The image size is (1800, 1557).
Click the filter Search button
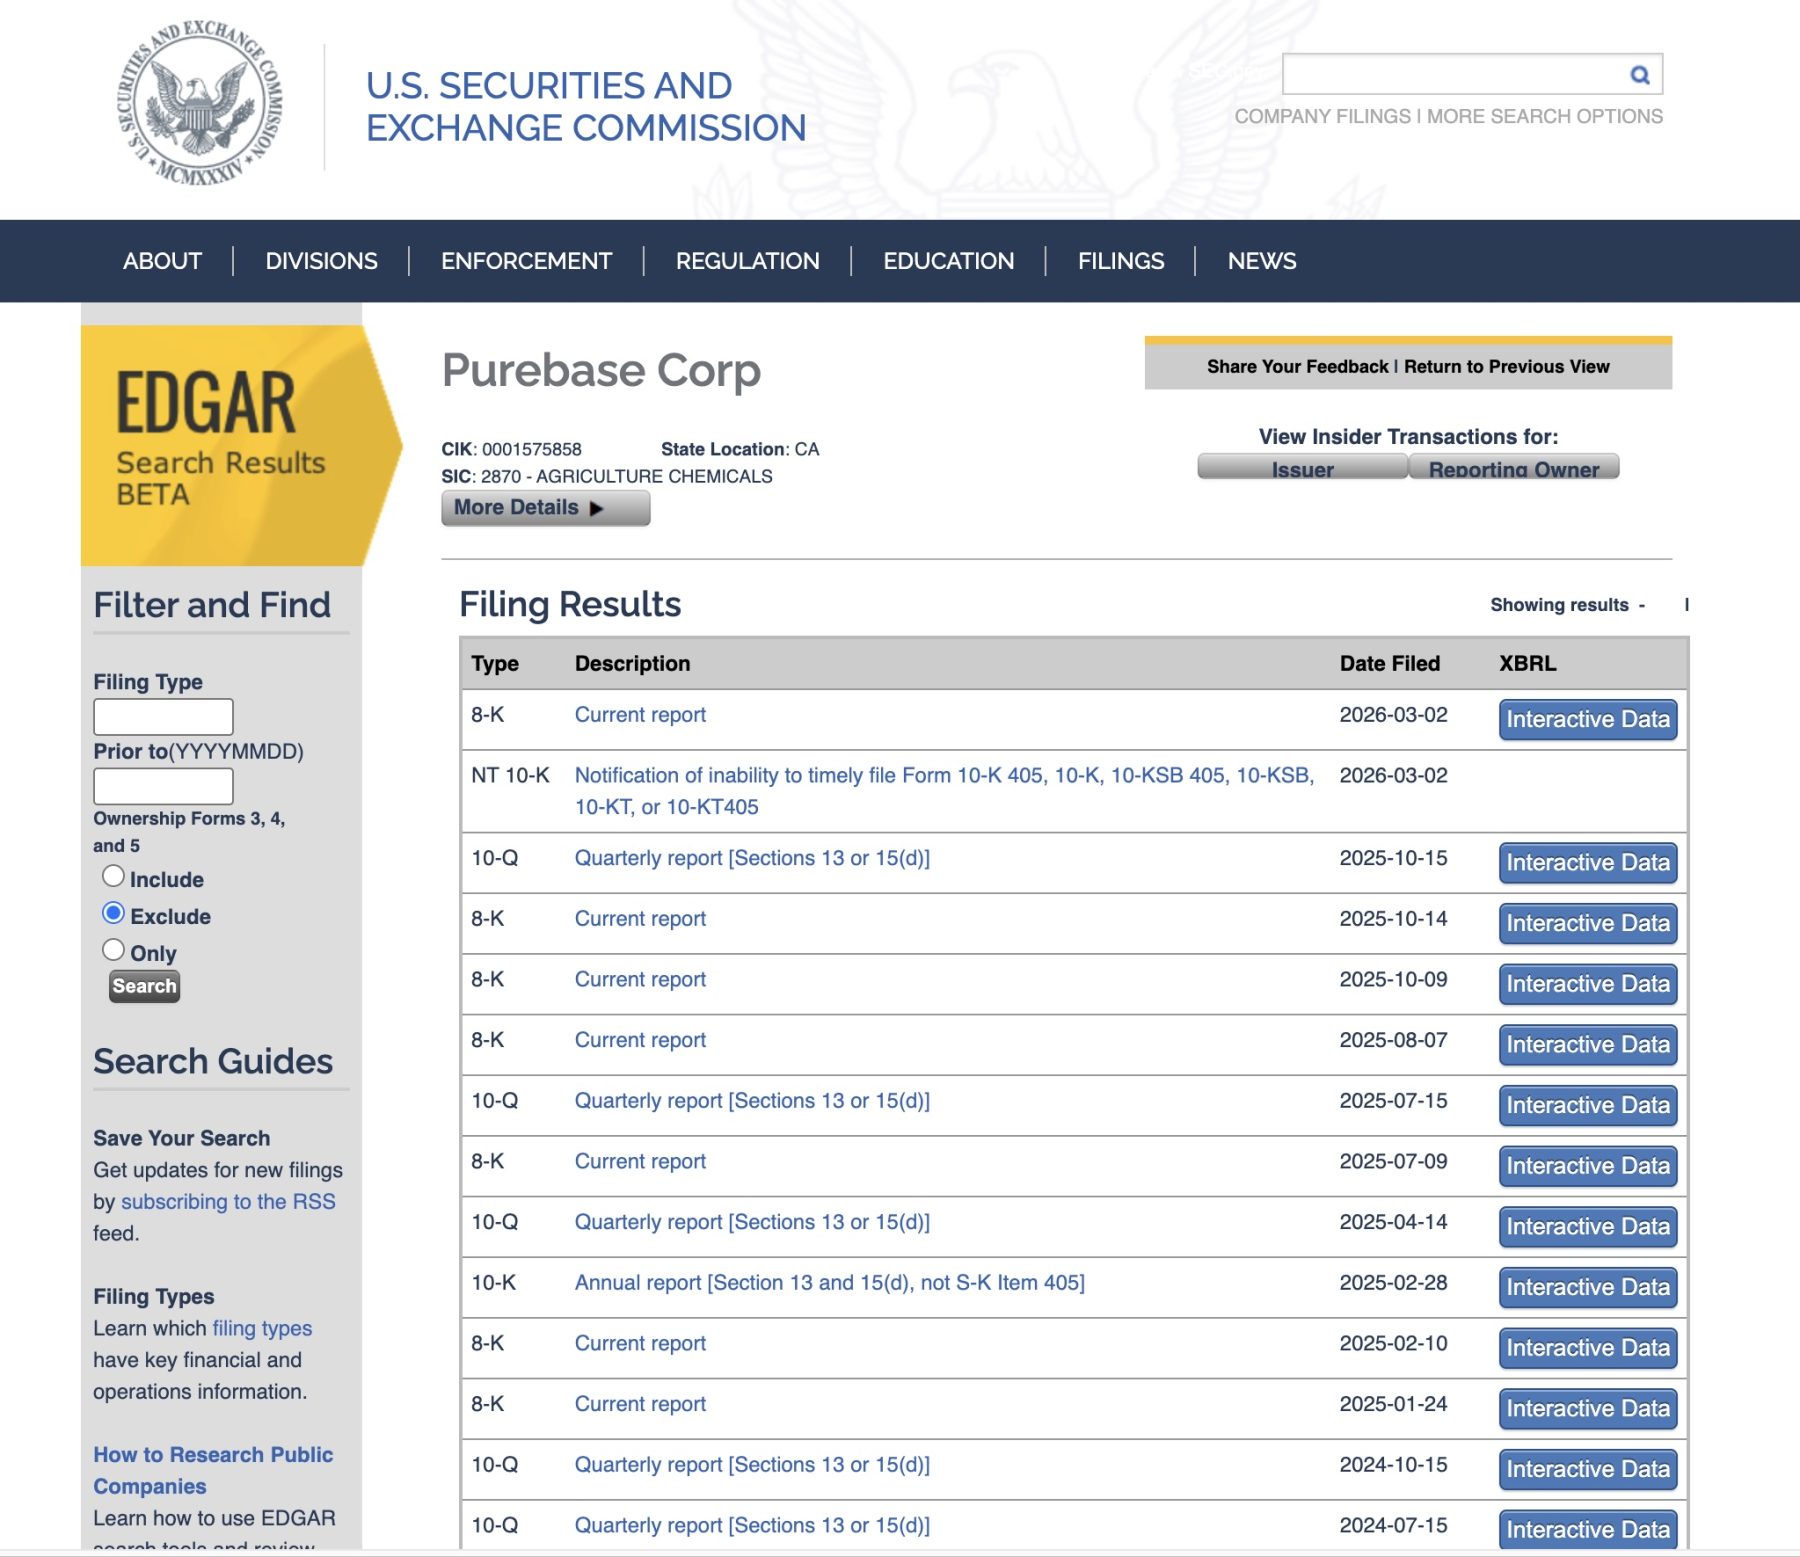[144, 986]
